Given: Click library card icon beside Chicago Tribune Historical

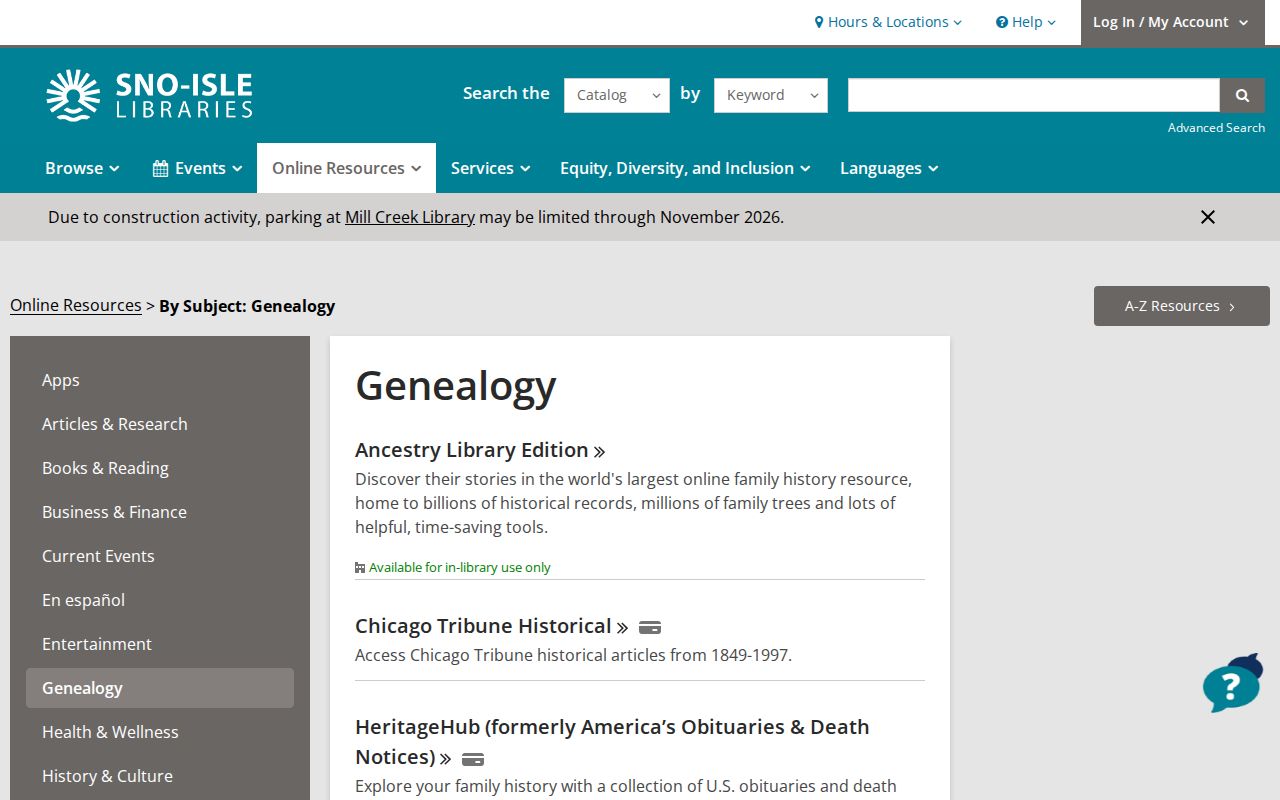Looking at the screenshot, I should tap(650, 628).
